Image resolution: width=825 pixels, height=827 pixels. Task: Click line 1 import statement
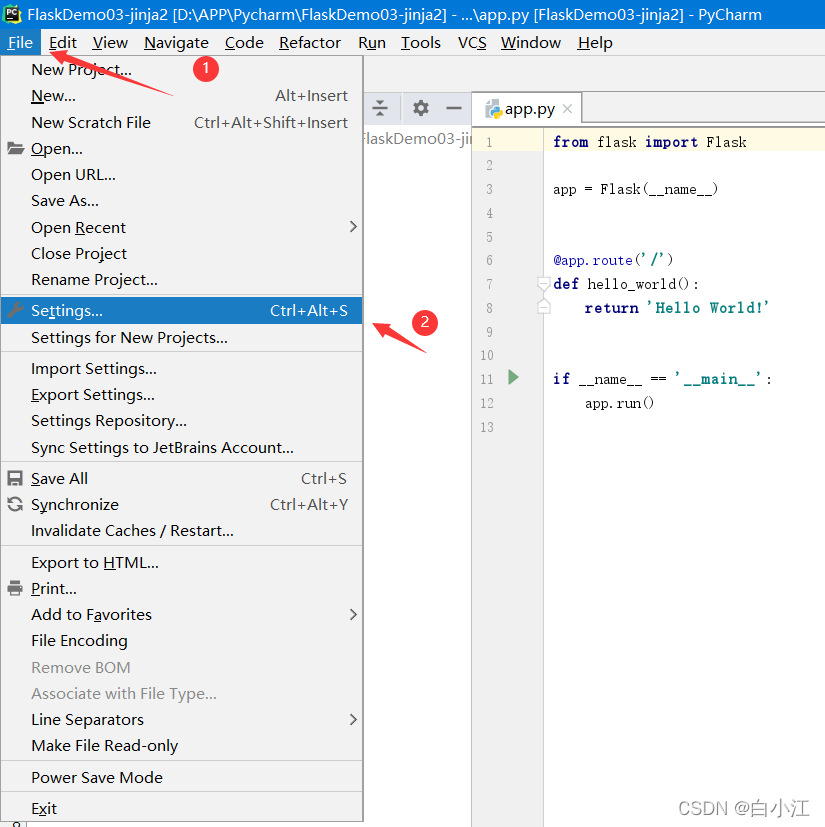(650, 142)
